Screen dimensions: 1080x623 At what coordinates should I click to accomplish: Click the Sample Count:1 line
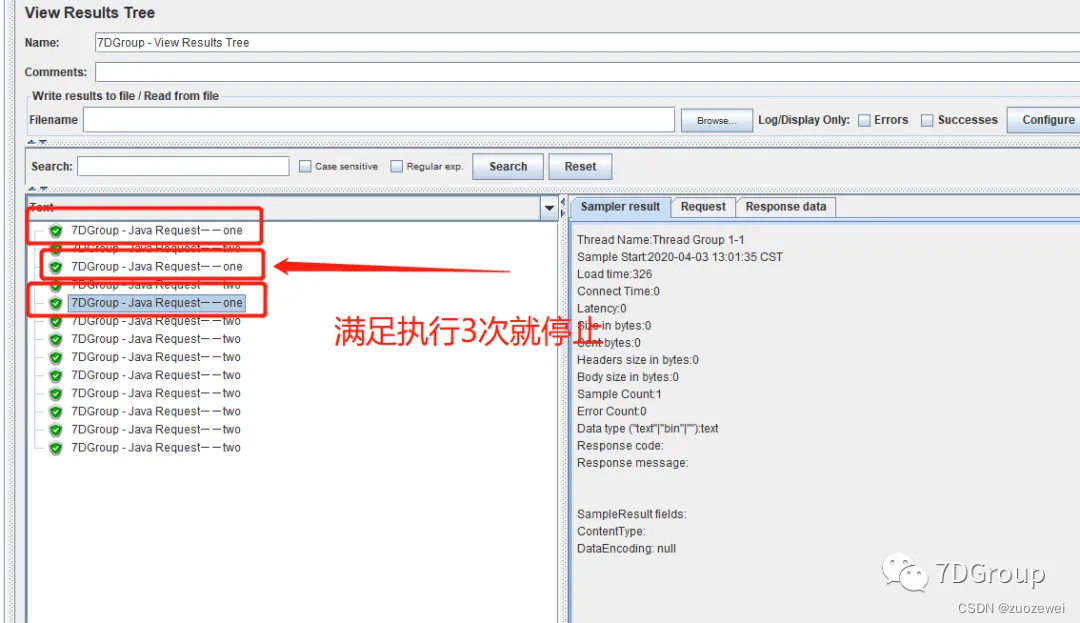[619, 394]
